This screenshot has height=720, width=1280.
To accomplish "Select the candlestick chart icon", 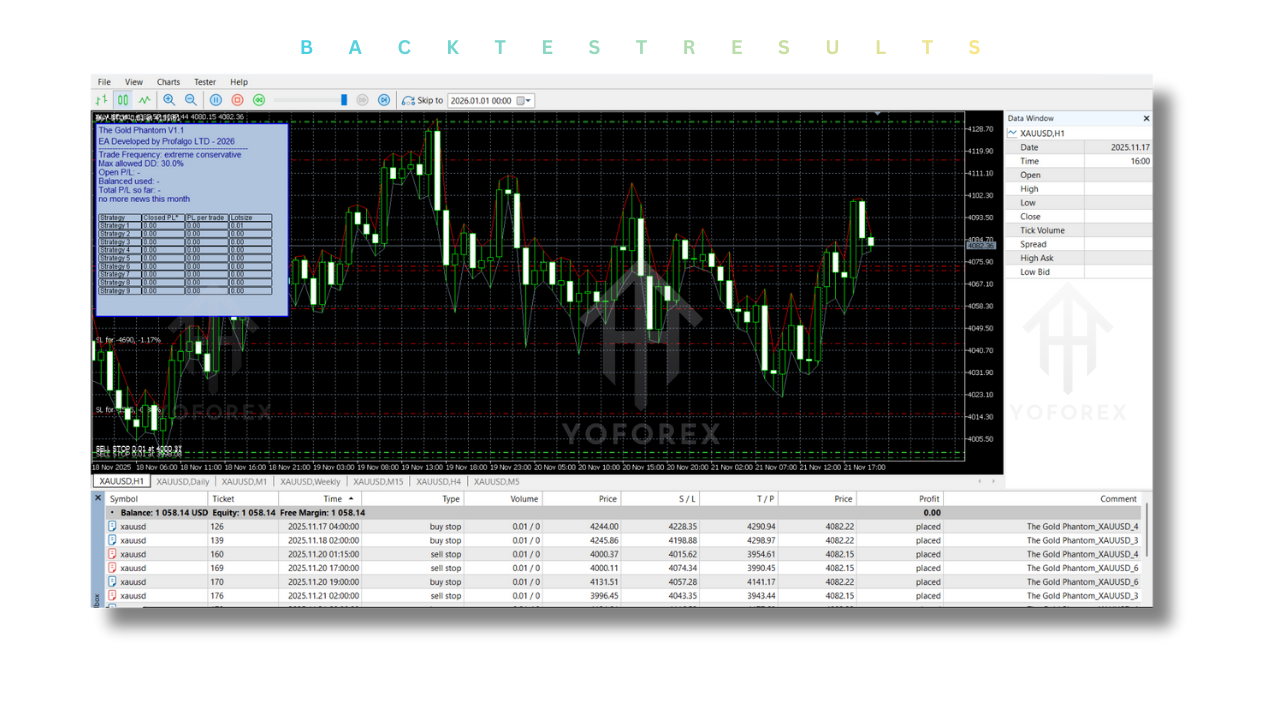I will pyautogui.click(x=123, y=100).
